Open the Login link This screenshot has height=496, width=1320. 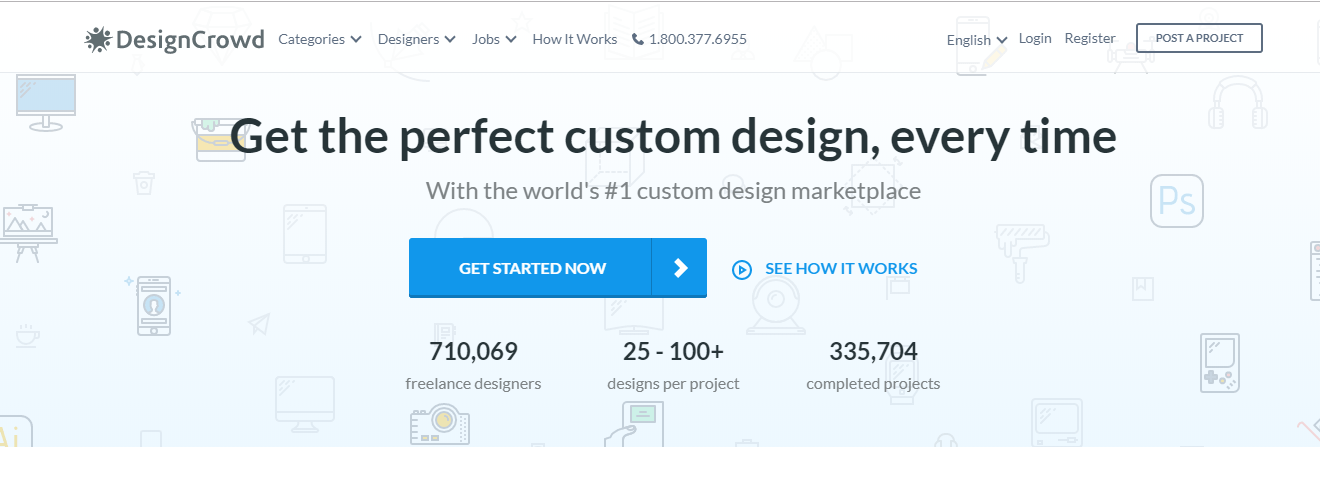(x=1035, y=38)
